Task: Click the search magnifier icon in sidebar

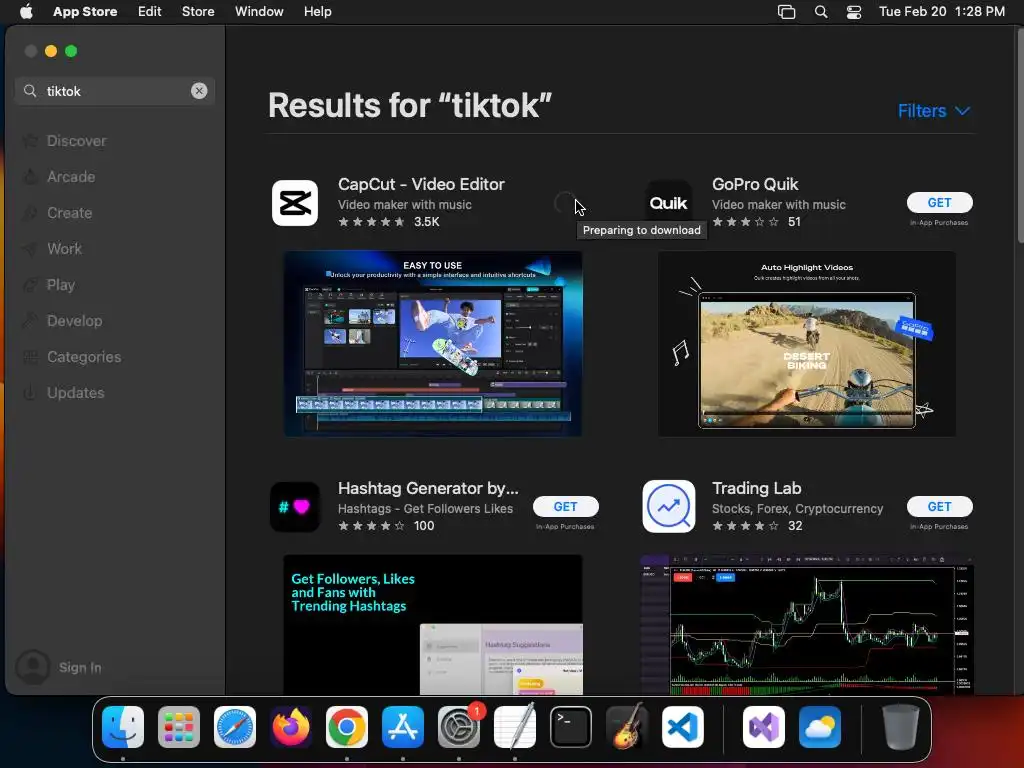Action: pos(30,91)
